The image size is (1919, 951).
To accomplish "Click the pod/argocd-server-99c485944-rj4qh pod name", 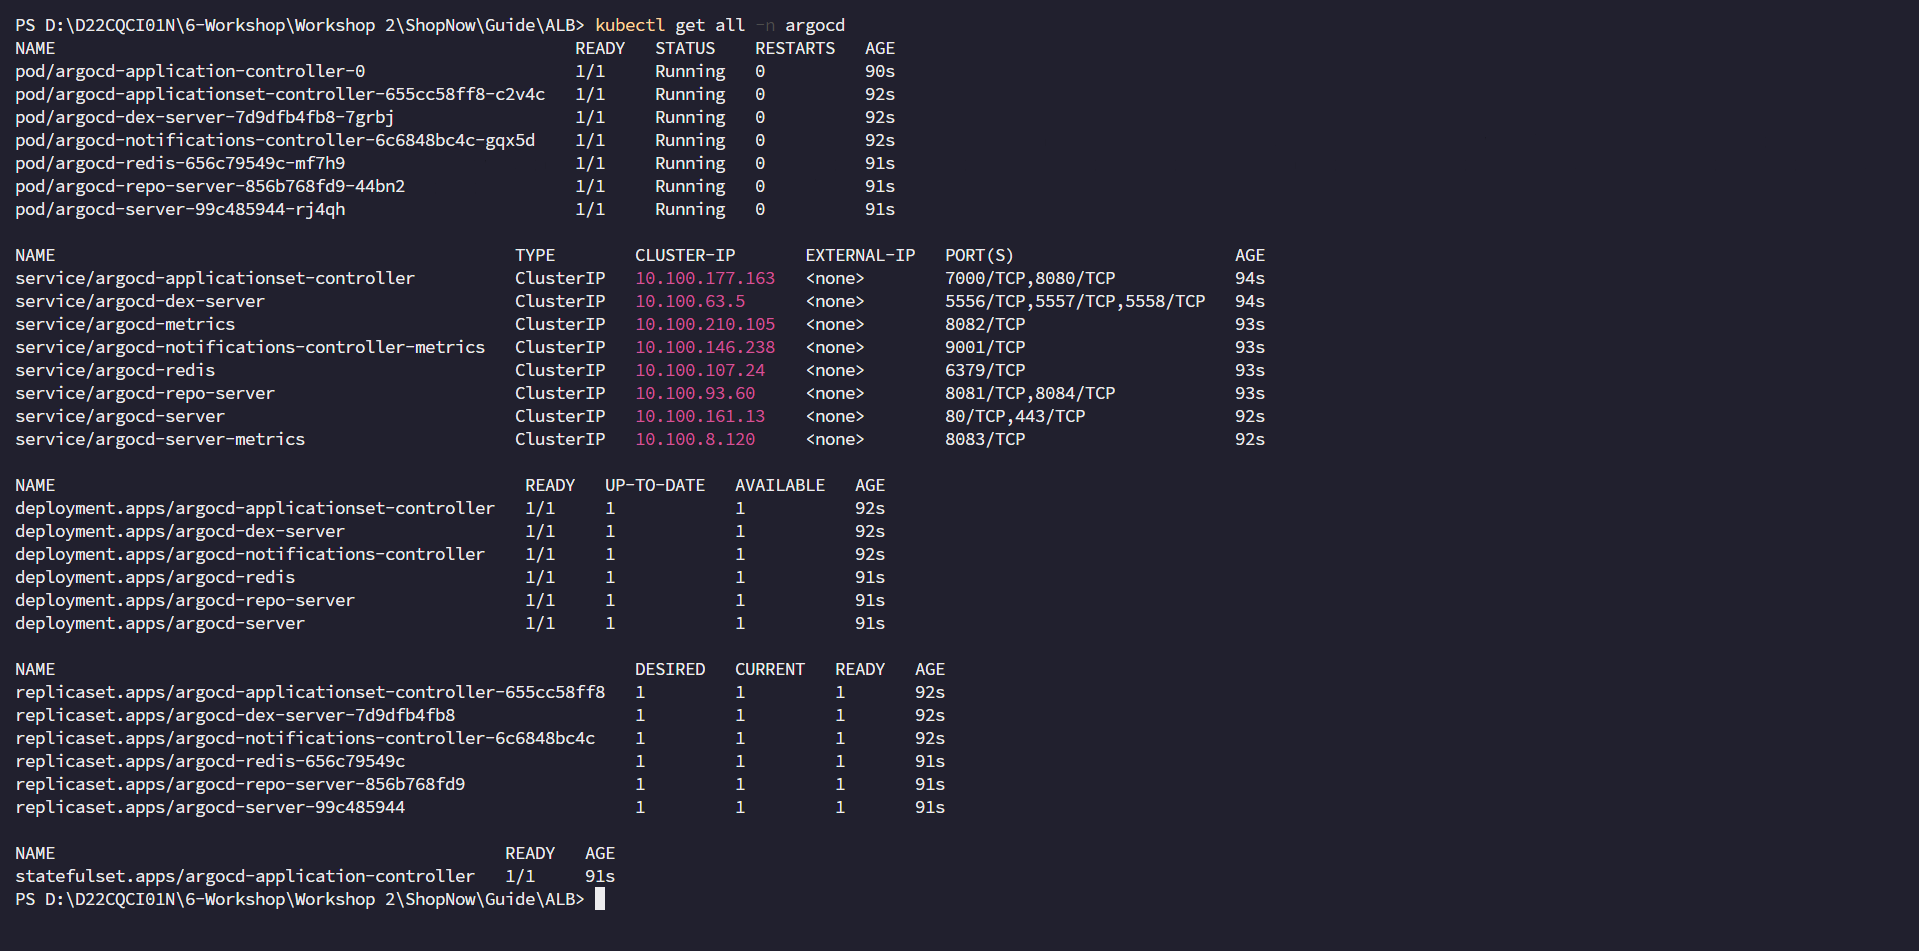I will tap(180, 209).
